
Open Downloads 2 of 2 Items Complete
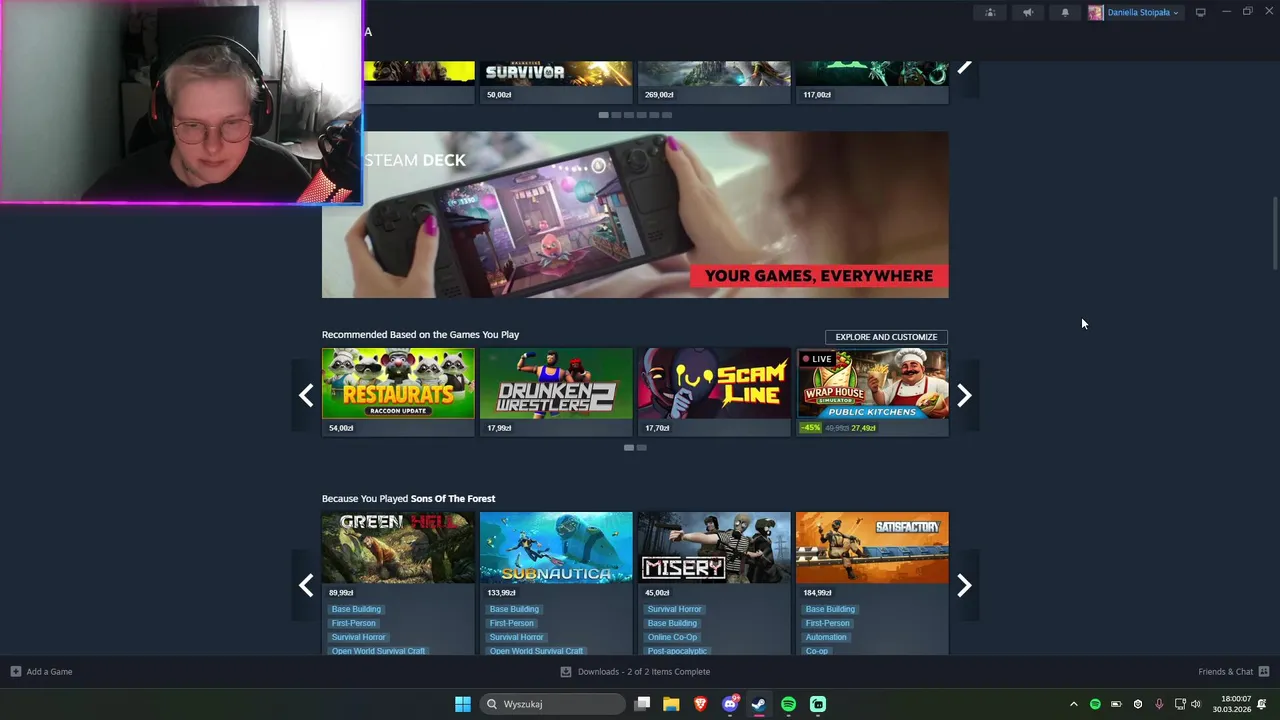tap(644, 672)
